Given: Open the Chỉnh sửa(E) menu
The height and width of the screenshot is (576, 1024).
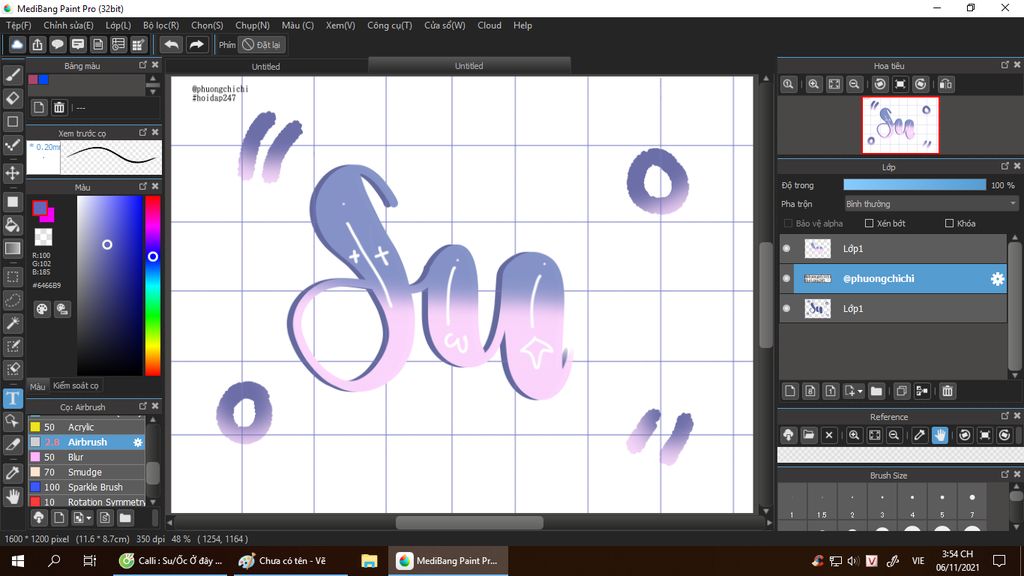Looking at the screenshot, I should click(69, 25).
